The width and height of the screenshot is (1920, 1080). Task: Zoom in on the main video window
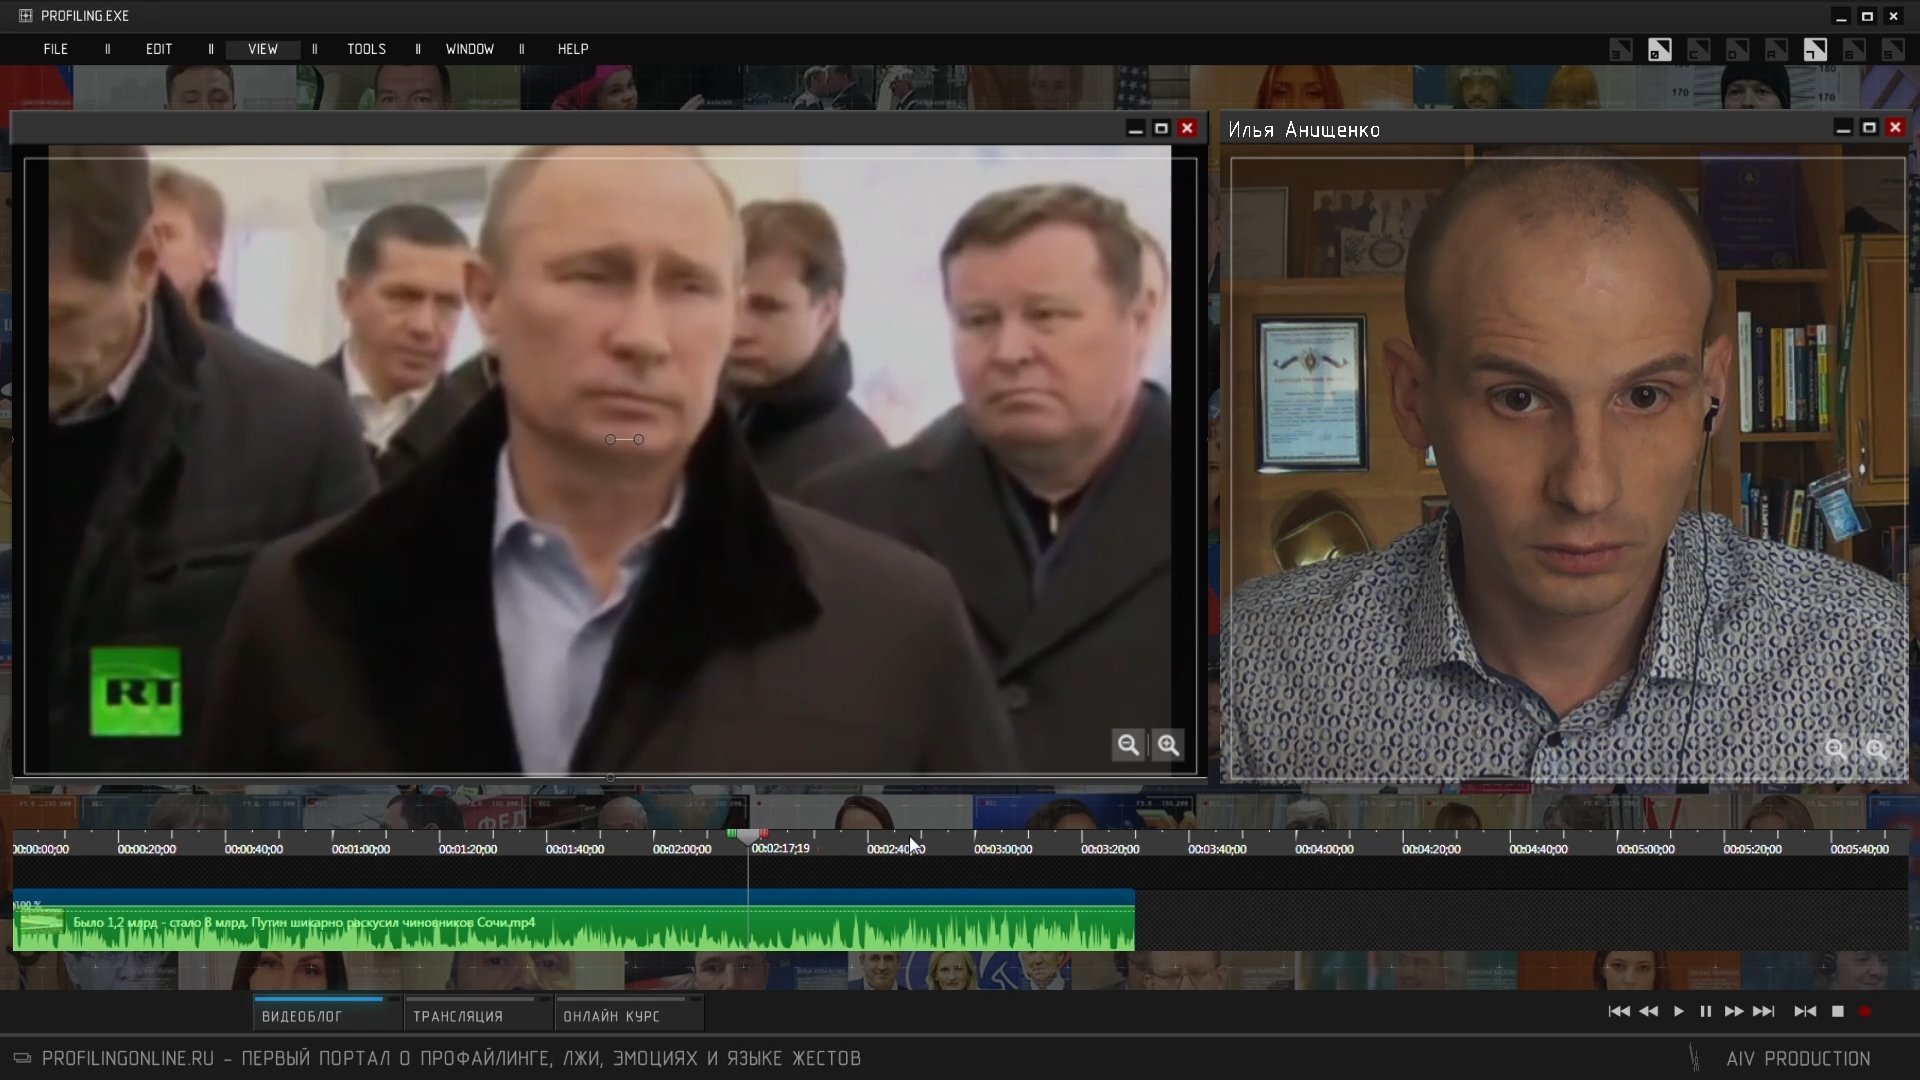pyautogui.click(x=1168, y=745)
